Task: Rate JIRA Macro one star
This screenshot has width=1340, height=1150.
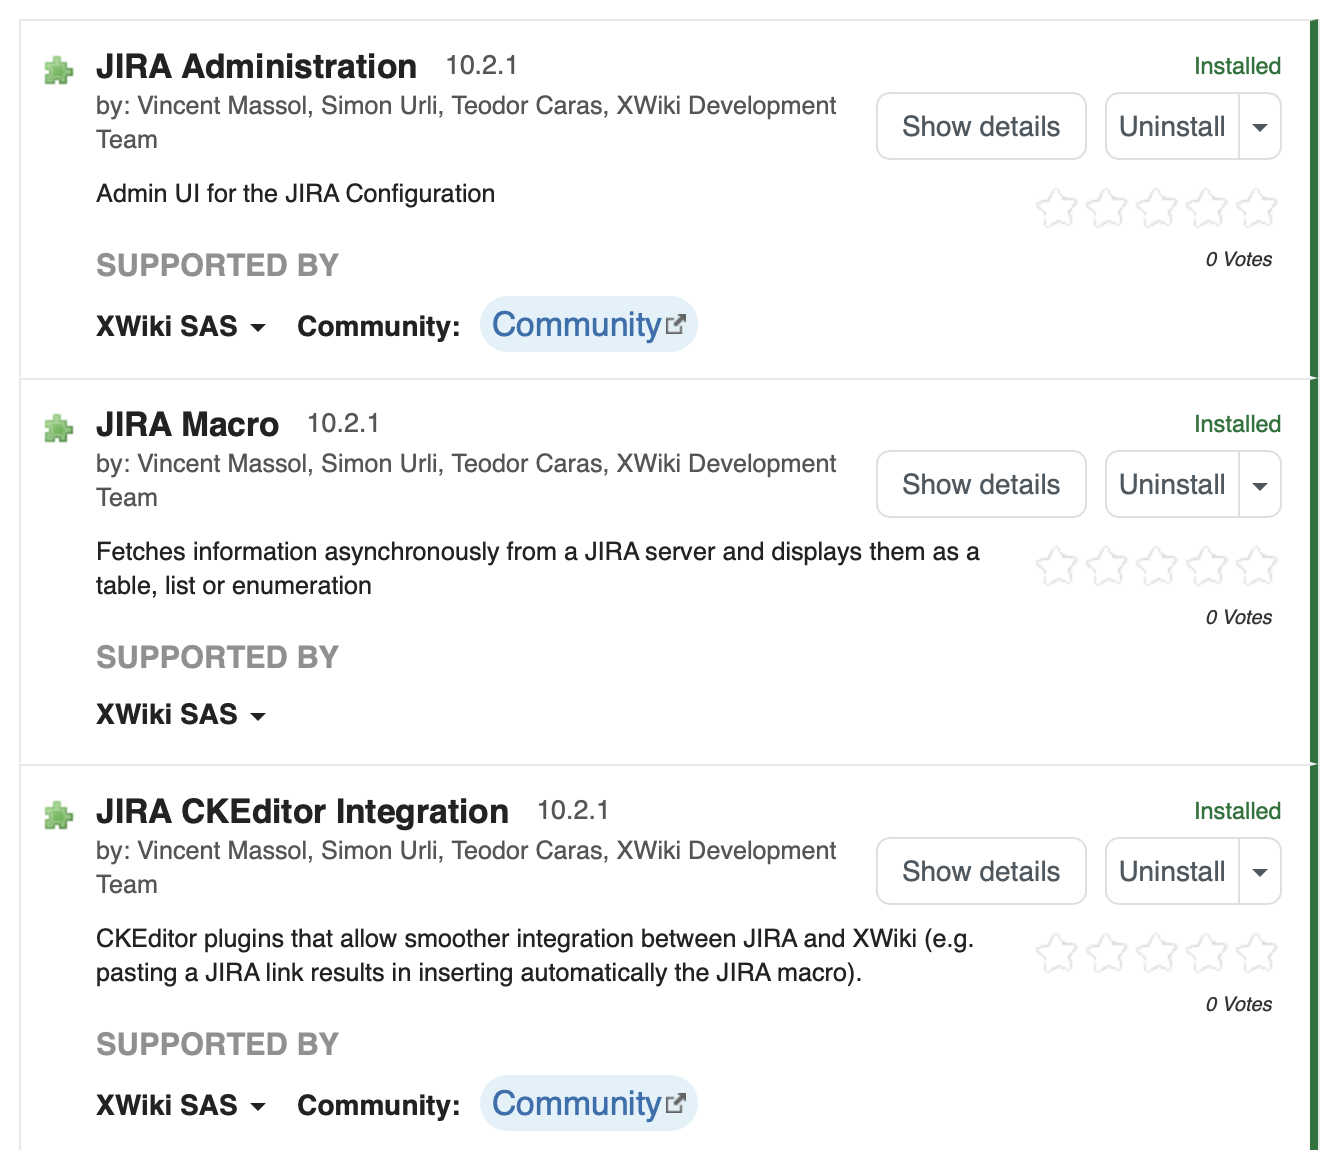Action: tap(1056, 567)
